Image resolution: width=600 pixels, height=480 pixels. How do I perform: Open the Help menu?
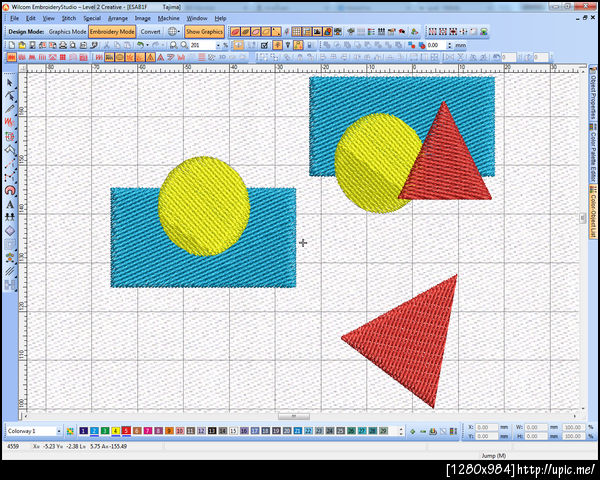coord(220,18)
